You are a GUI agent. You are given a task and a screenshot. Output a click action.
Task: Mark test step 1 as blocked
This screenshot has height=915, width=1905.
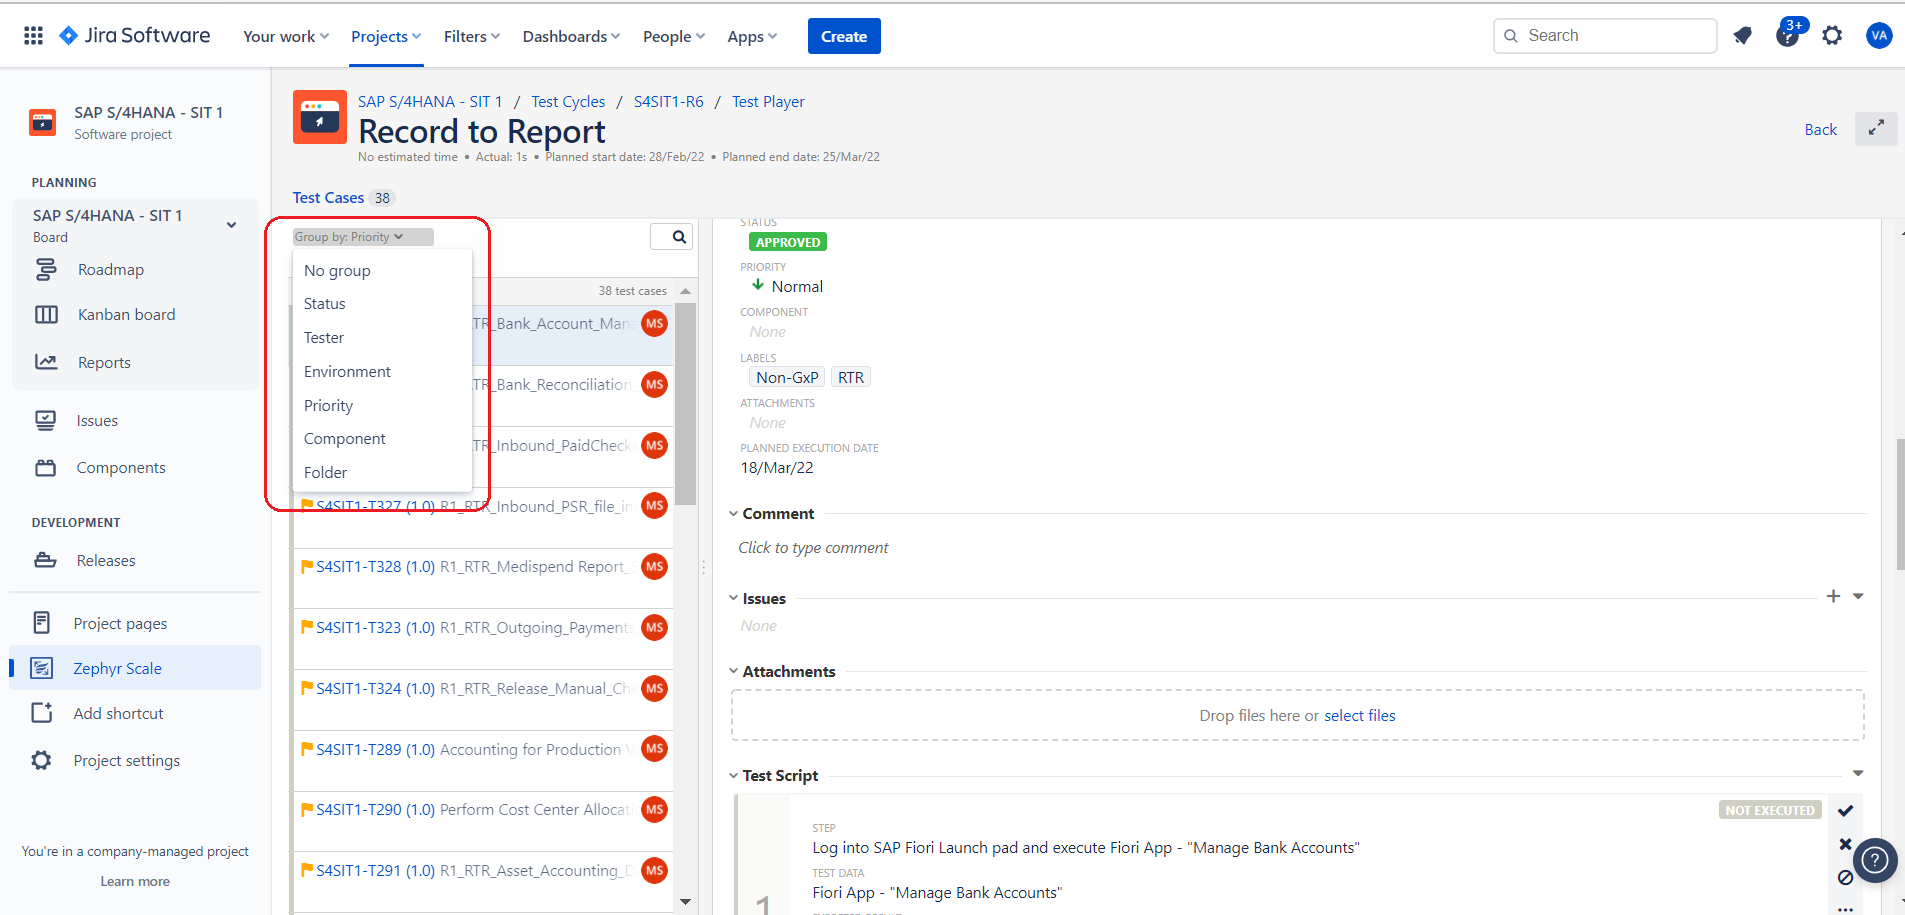click(1846, 878)
